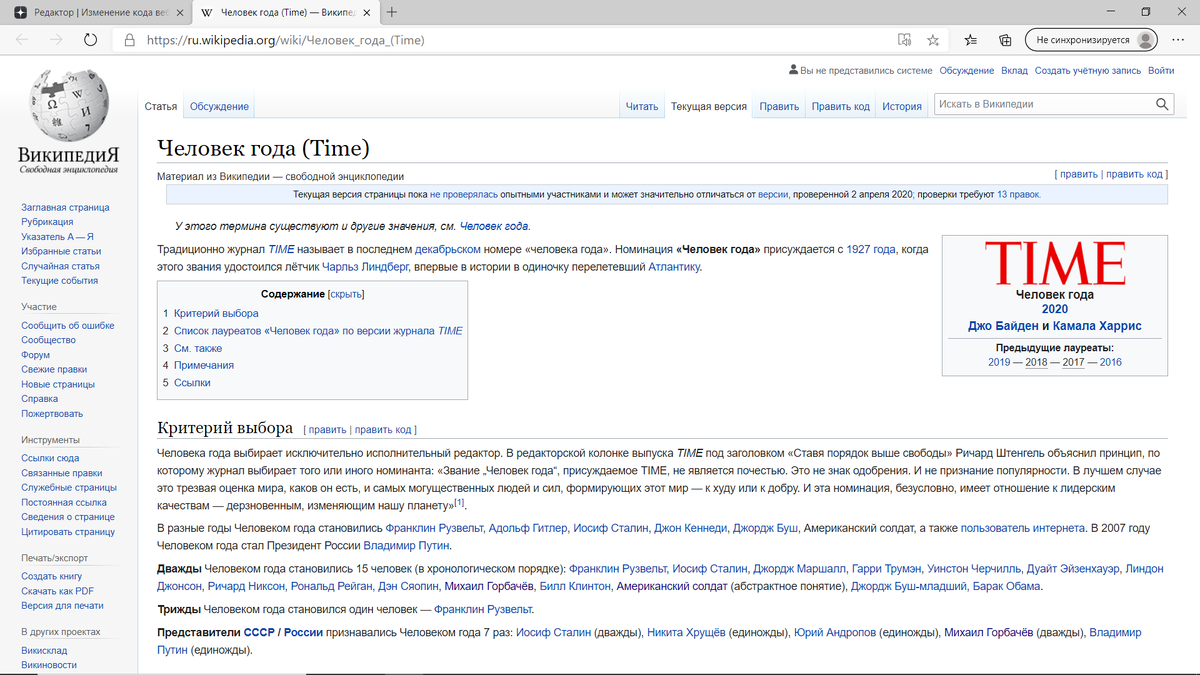Click the not-synced profile button
This screenshot has height=675, width=1200.
pyautogui.click(x=1092, y=40)
